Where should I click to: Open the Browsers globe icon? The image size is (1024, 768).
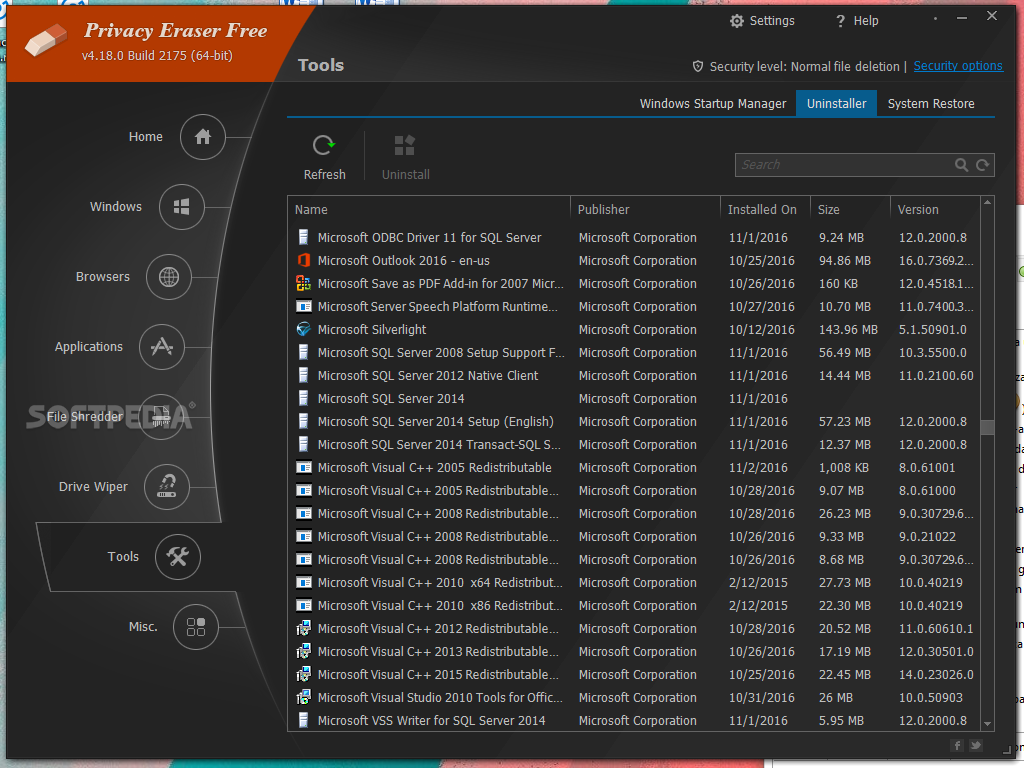click(168, 277)
